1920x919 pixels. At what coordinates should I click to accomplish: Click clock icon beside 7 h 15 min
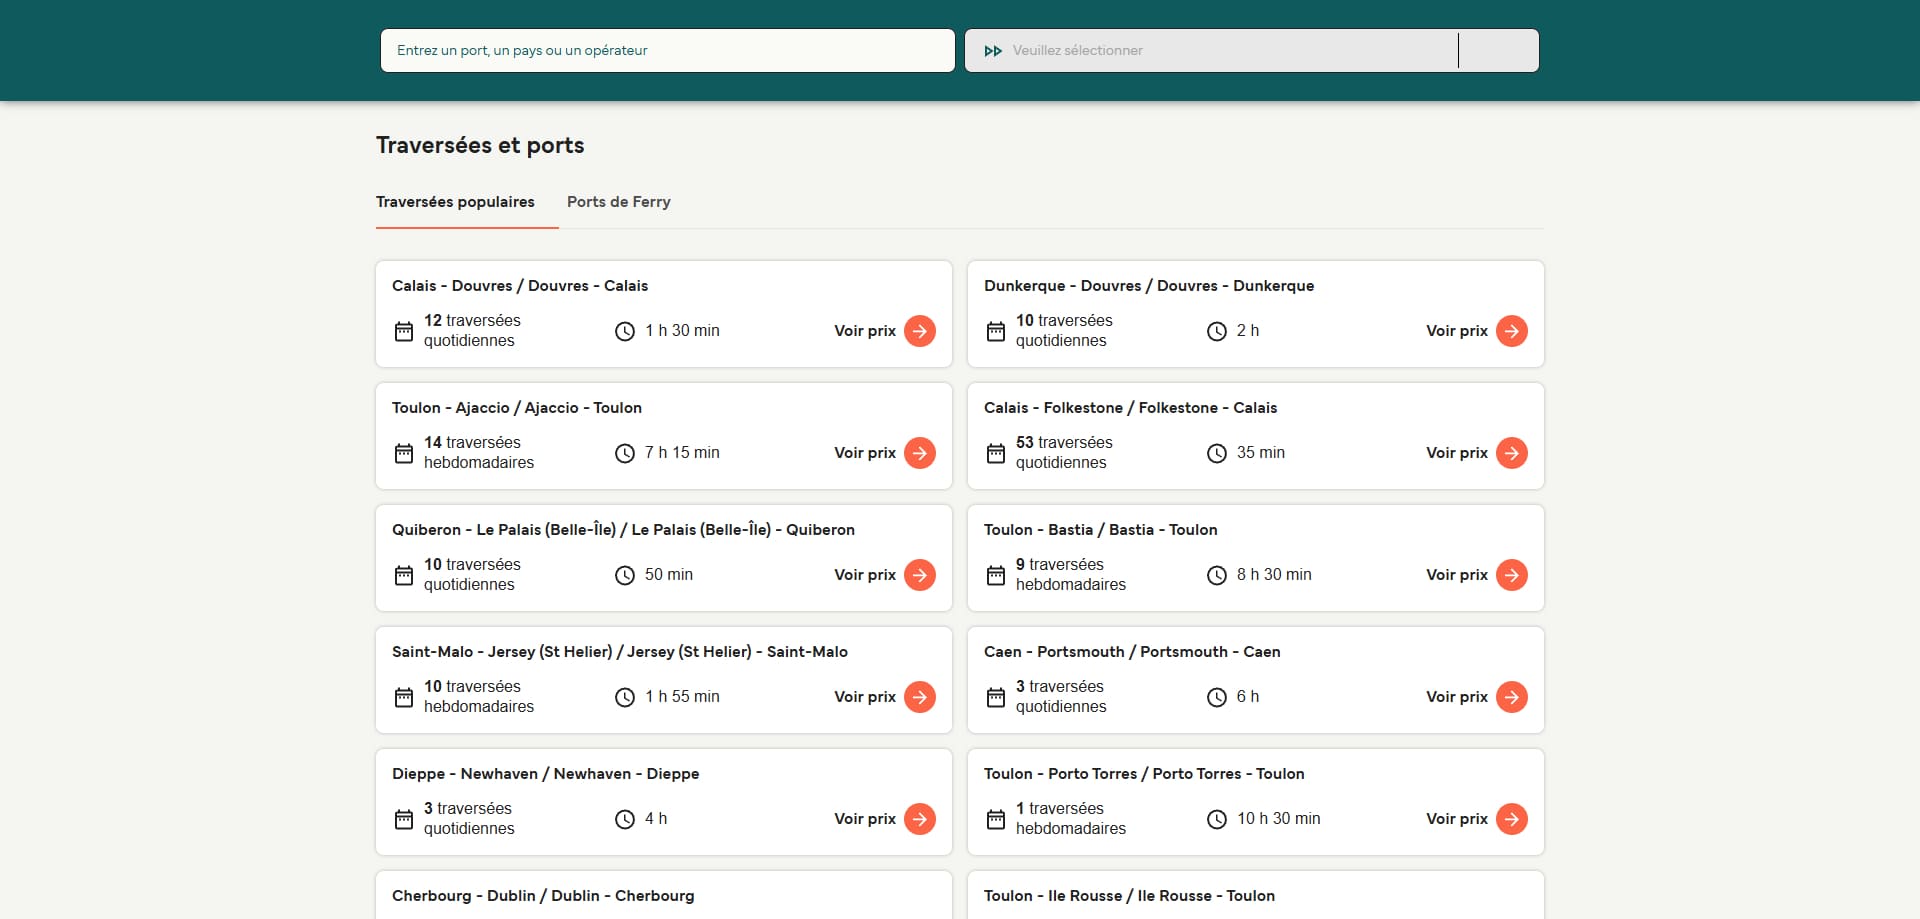pos(625,453)
